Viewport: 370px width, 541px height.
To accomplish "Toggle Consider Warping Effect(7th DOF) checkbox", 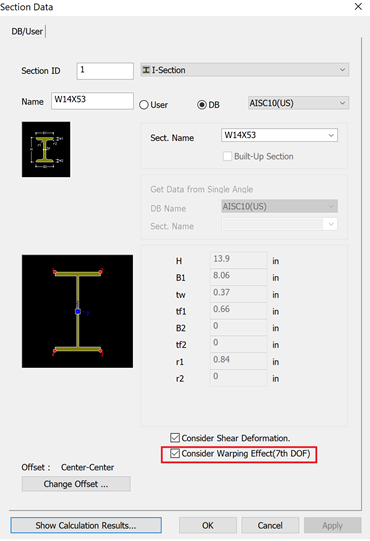I will [x=175, y=453].
